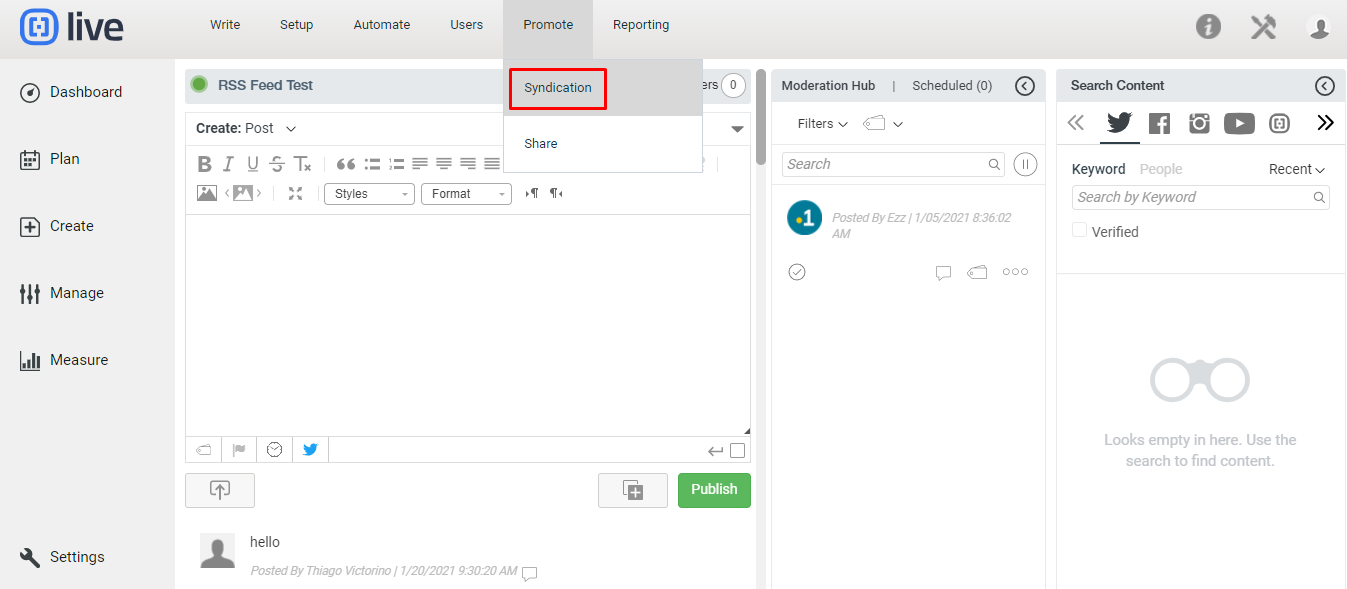Center align the text
The height and width of the screenshot is (589, 1347).
coord(444,164)
